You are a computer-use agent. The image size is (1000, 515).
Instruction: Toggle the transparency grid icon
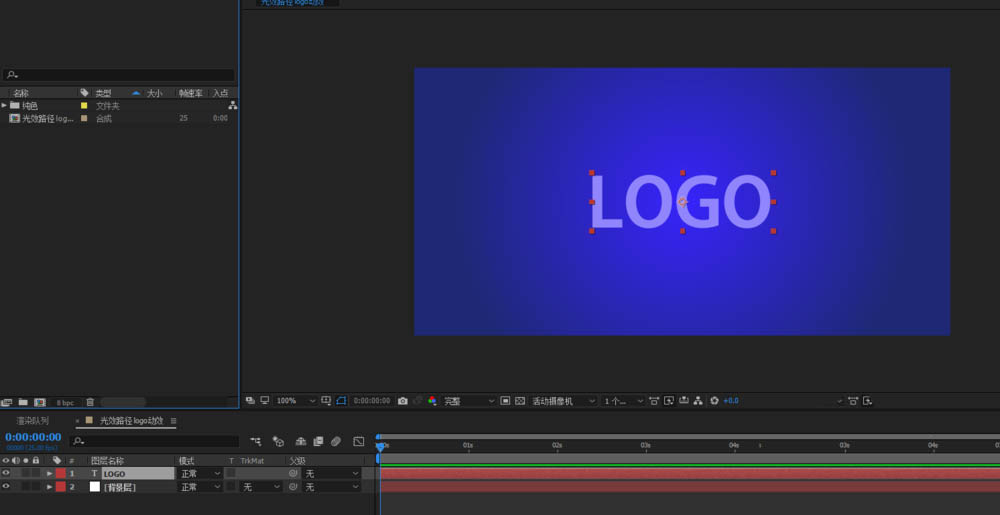click(520, 401)
